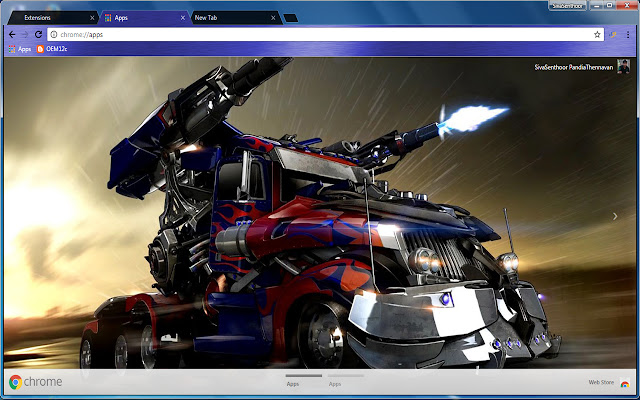The width and height of the screenshot is (640, 400).
Task: Select the second Apps page indicator
Action: pos(345,380)
